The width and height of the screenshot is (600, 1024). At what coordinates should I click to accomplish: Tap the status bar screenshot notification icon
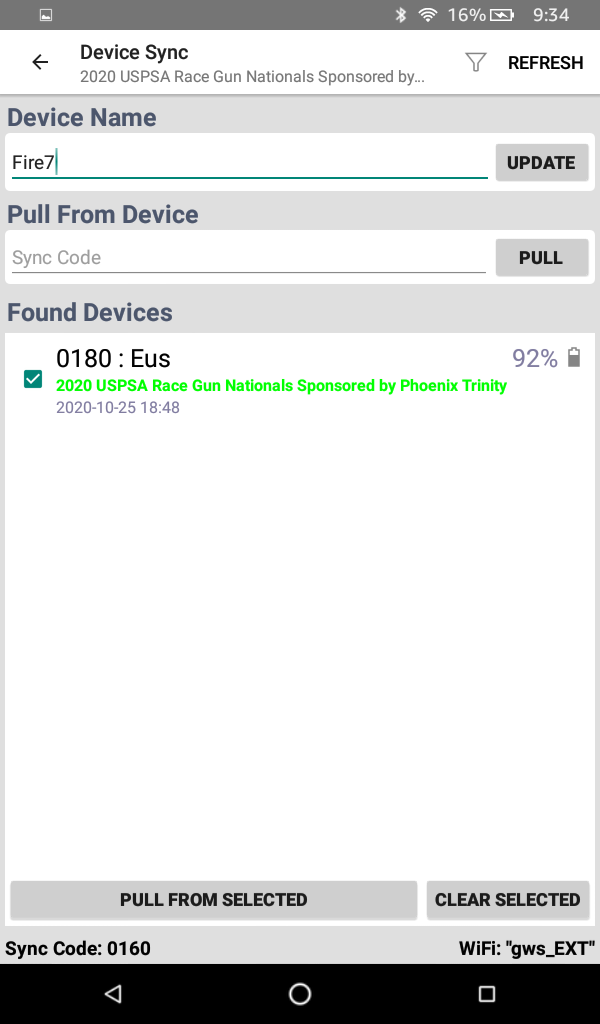point(46,15)
